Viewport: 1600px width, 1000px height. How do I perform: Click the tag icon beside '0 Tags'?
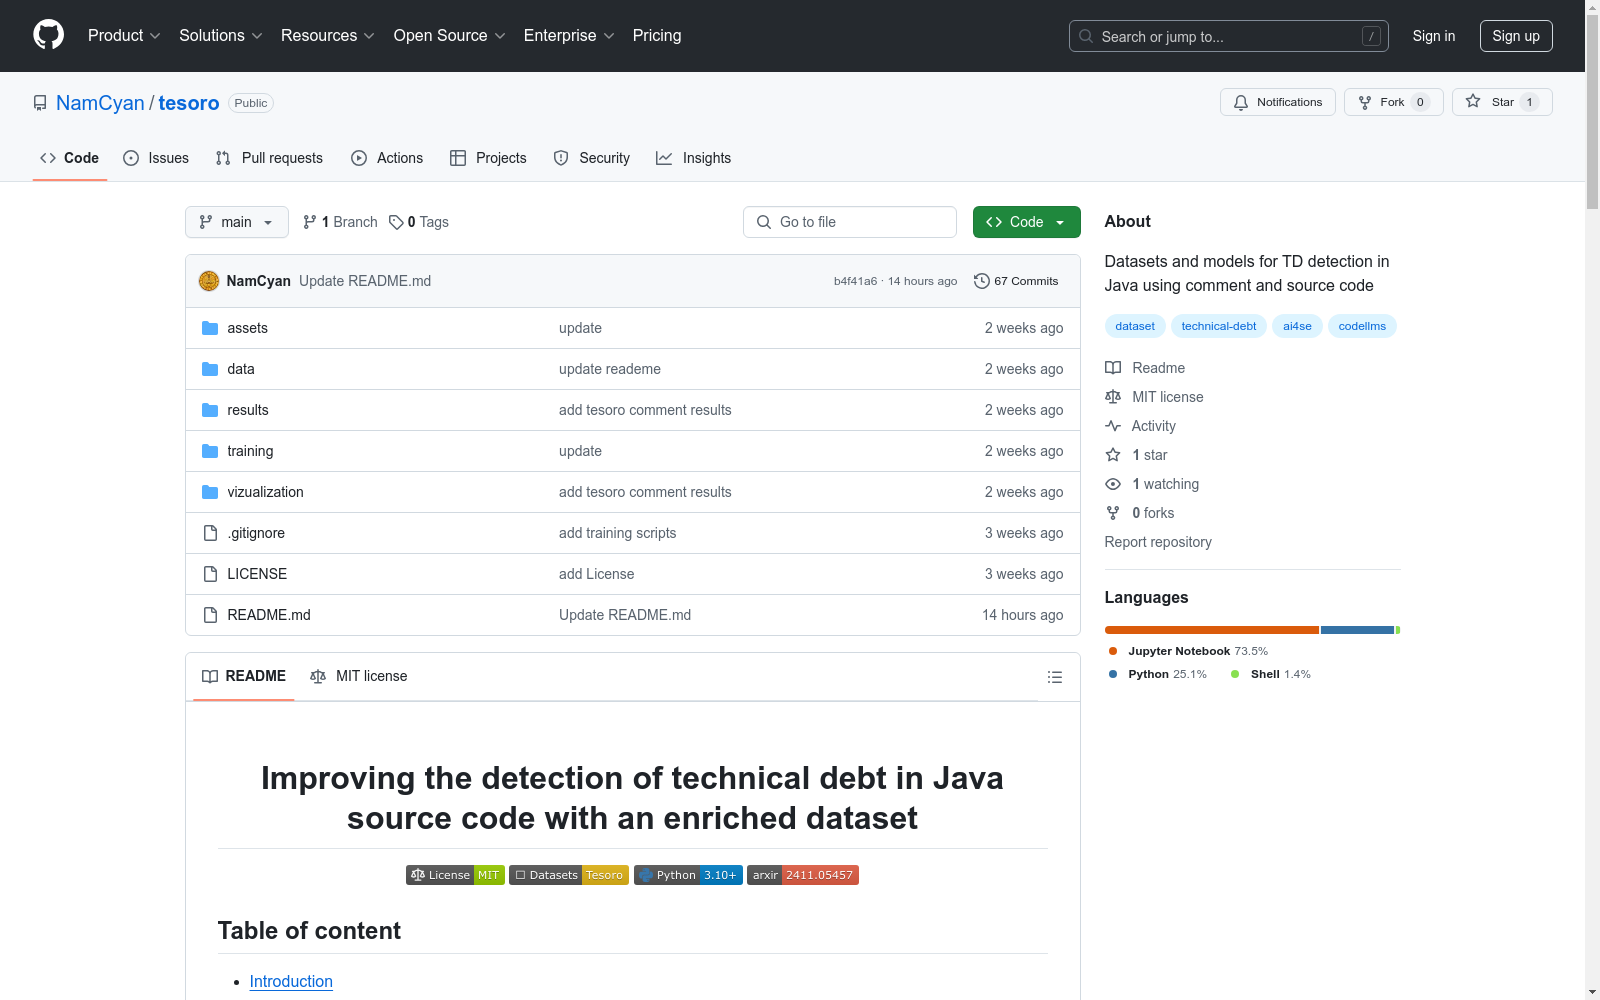[x=396, y=222]
